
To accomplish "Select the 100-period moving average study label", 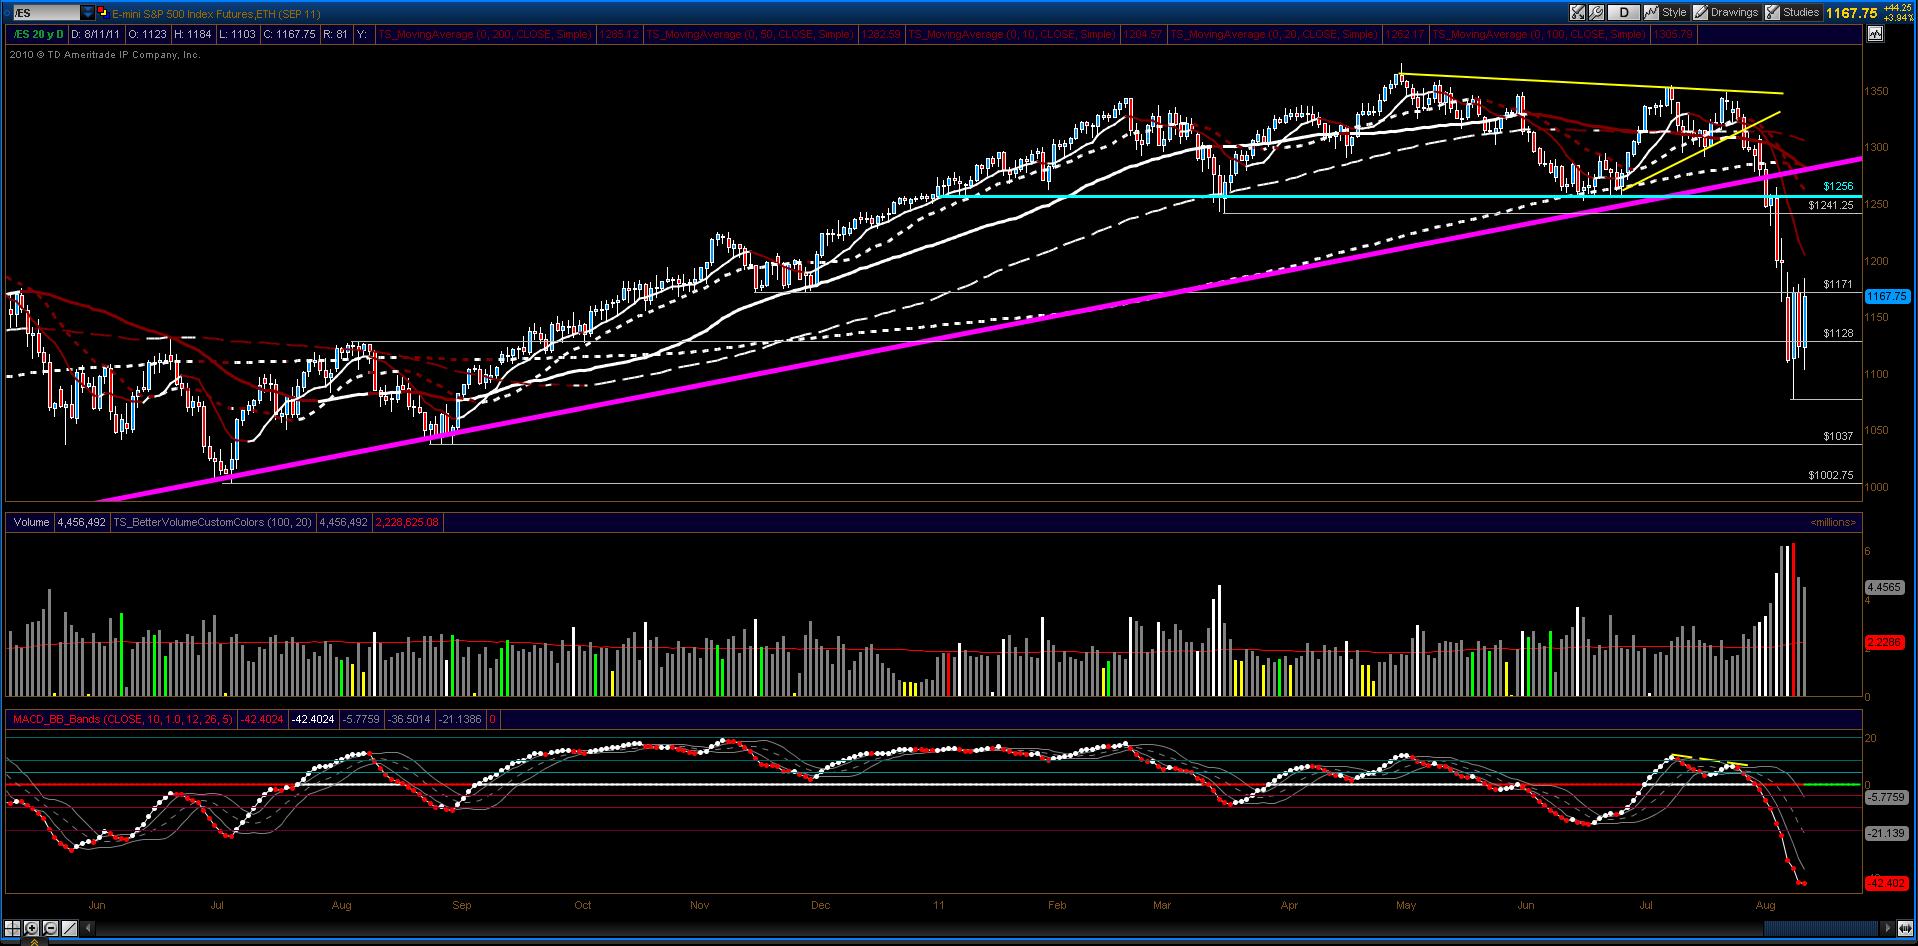I will tap(1538, 34).
